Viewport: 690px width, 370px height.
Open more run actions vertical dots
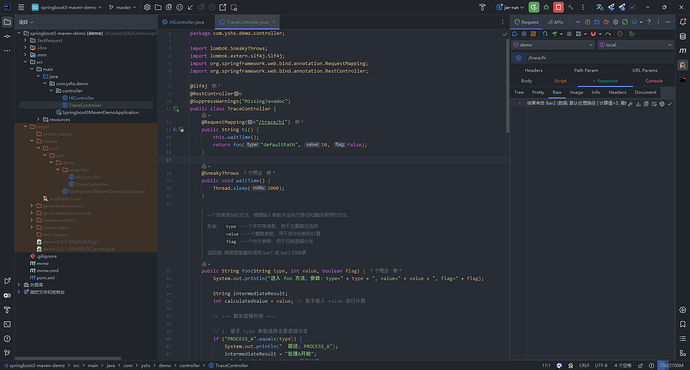point(583,7)
